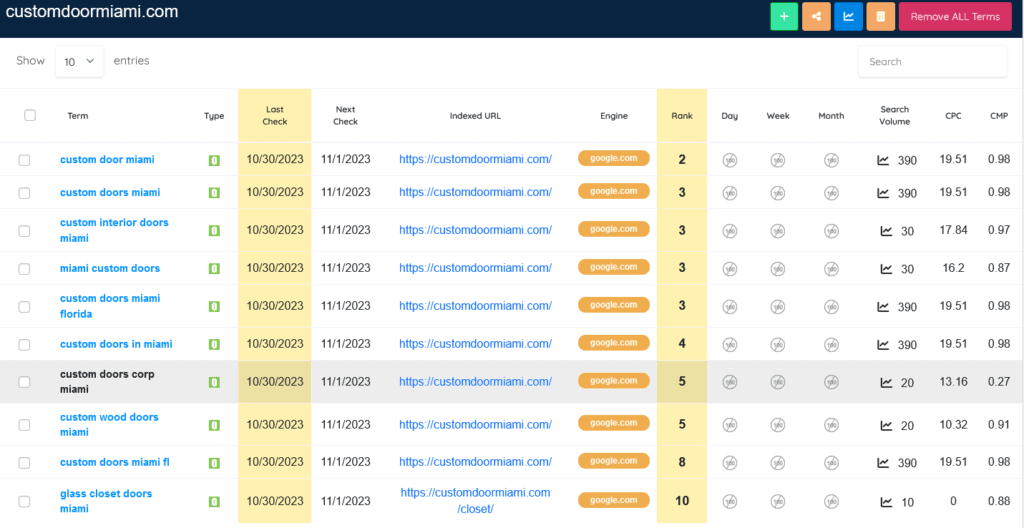Click the green plus add term button

(784, 16)
